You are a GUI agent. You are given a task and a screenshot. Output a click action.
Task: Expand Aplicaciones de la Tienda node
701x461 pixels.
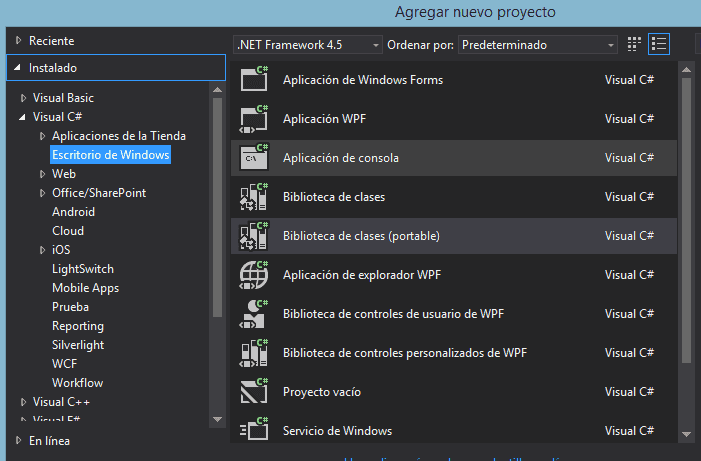coord(42,136)
